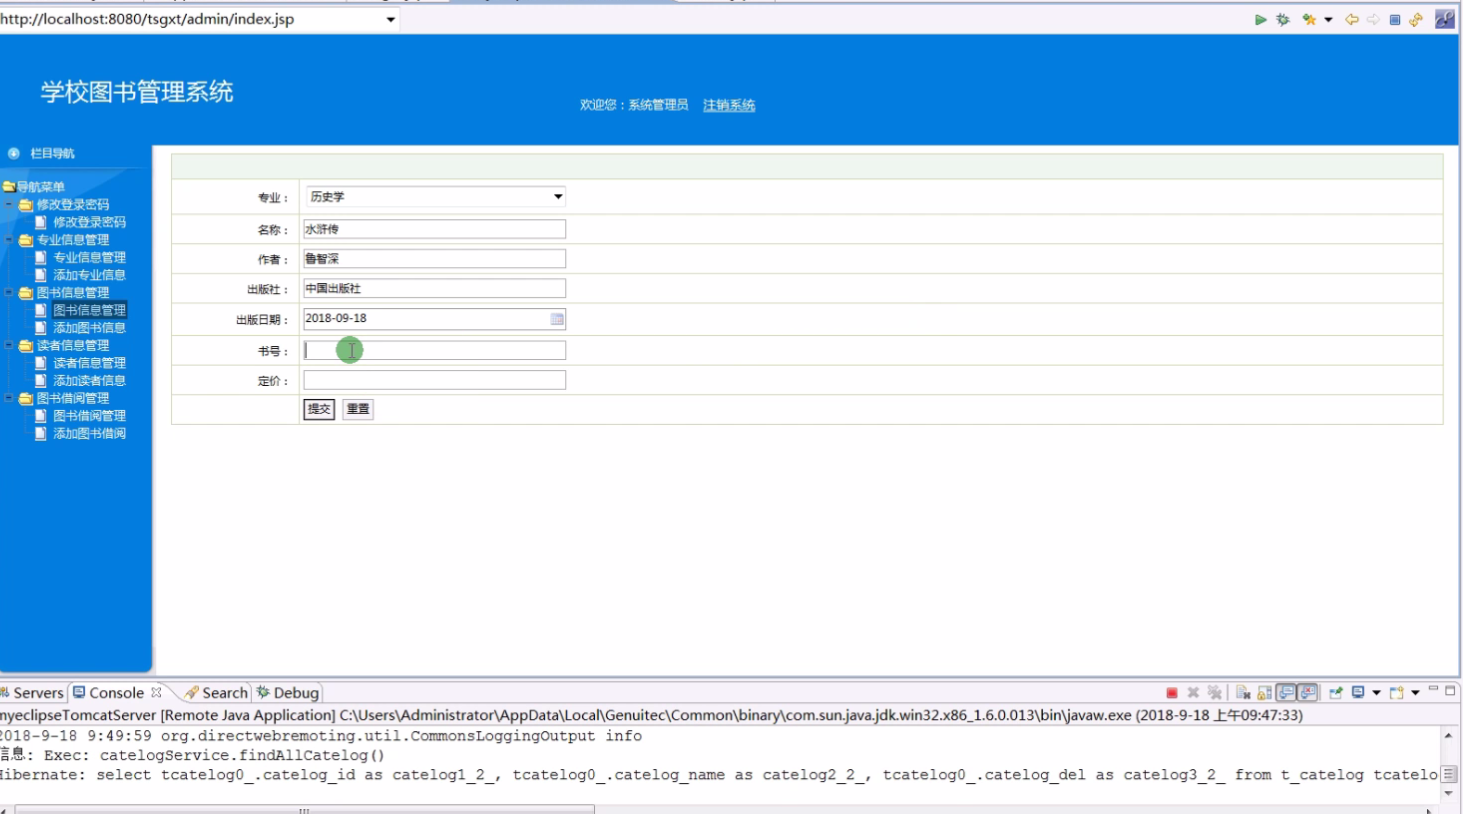Click Remove Launch gray X console icon
Image resolution: width=1463 pixels, height=814 pixels.
pyautogui.click(x=1193, y=692)
